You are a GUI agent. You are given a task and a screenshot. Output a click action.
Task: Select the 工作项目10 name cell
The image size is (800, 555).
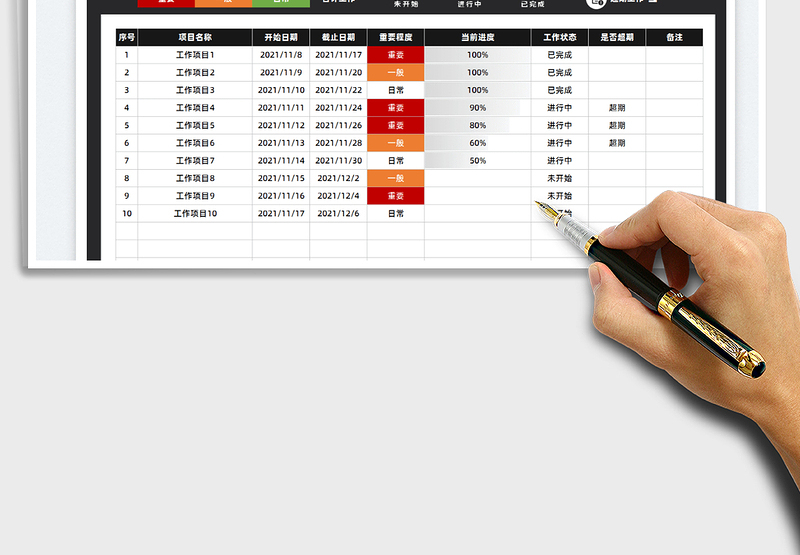[x=194, y=213]
